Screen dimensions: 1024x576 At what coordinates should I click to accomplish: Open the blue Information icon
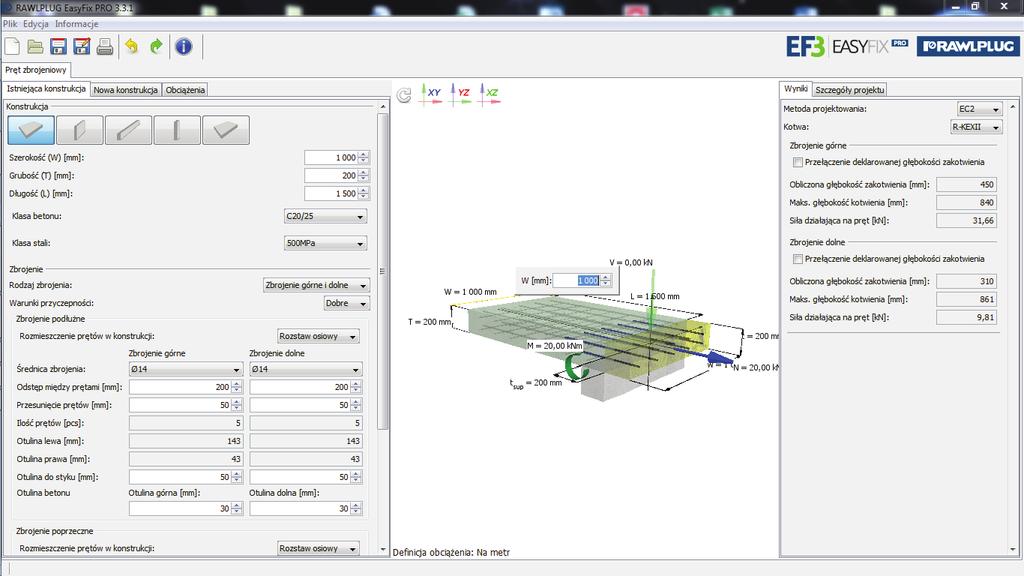184,46
